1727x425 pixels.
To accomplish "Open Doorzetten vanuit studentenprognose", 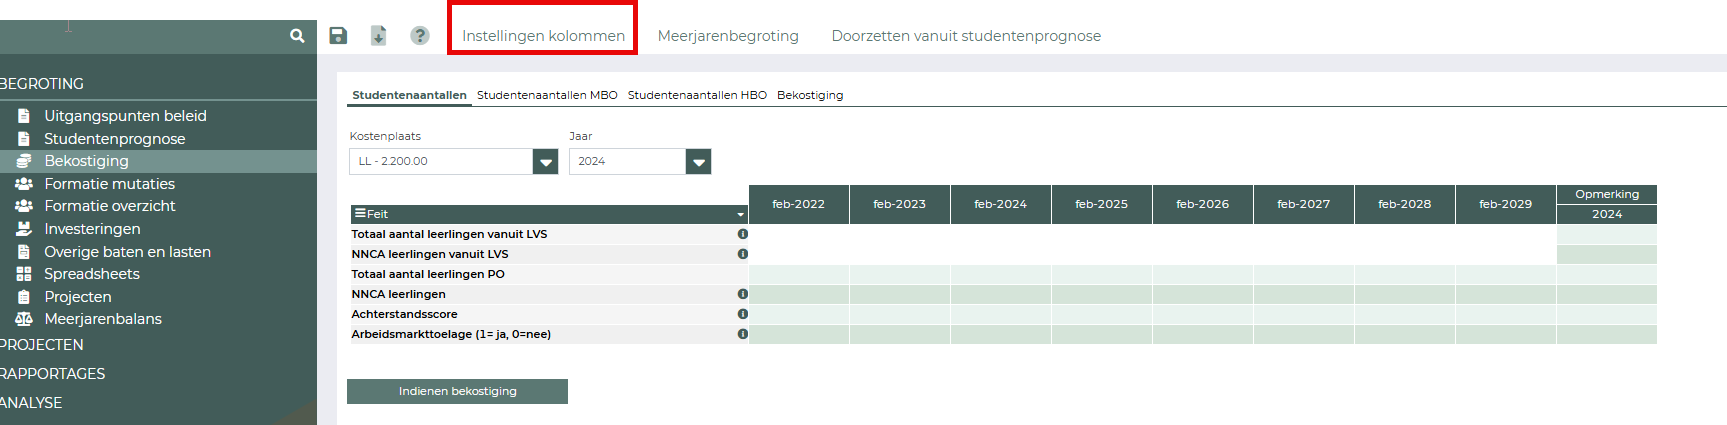I will coord(966,36).
